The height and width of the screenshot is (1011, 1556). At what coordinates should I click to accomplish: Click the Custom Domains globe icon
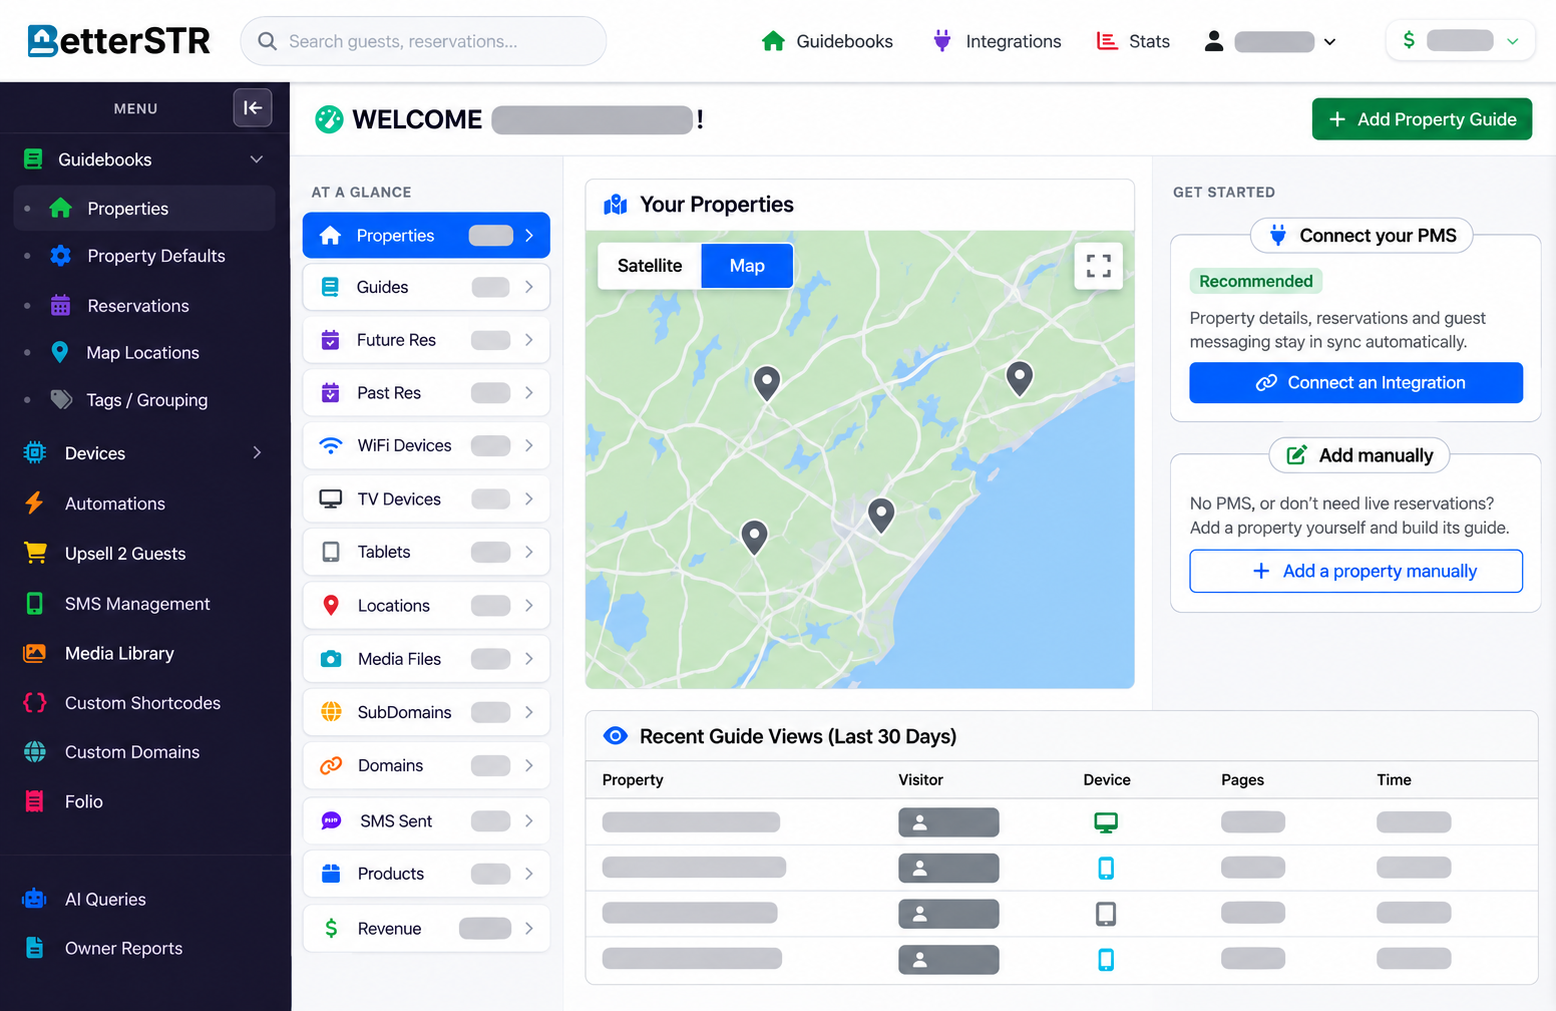pos(34,752)
